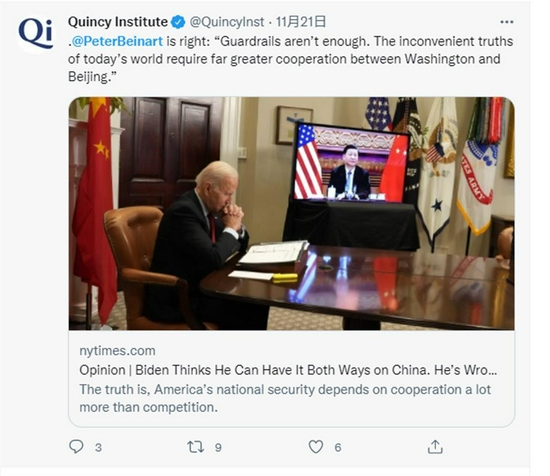Click the TV screen within the photo

[x=351, y=164]
